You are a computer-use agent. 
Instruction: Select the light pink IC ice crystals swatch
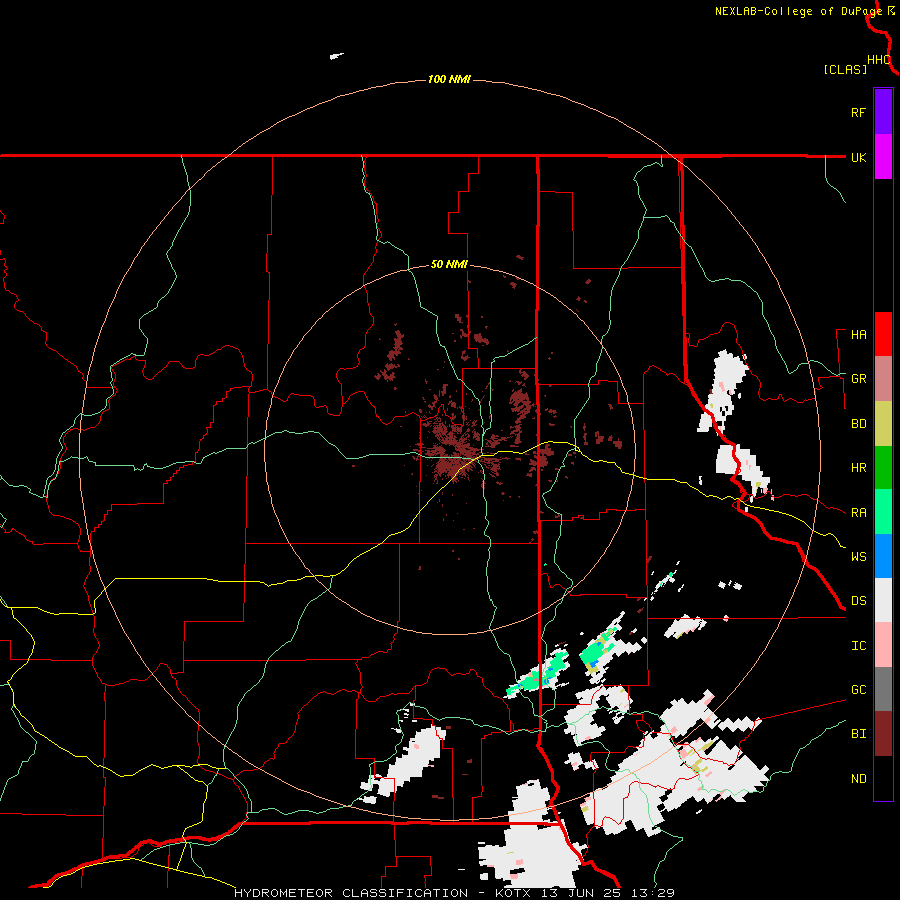[883, 645]
